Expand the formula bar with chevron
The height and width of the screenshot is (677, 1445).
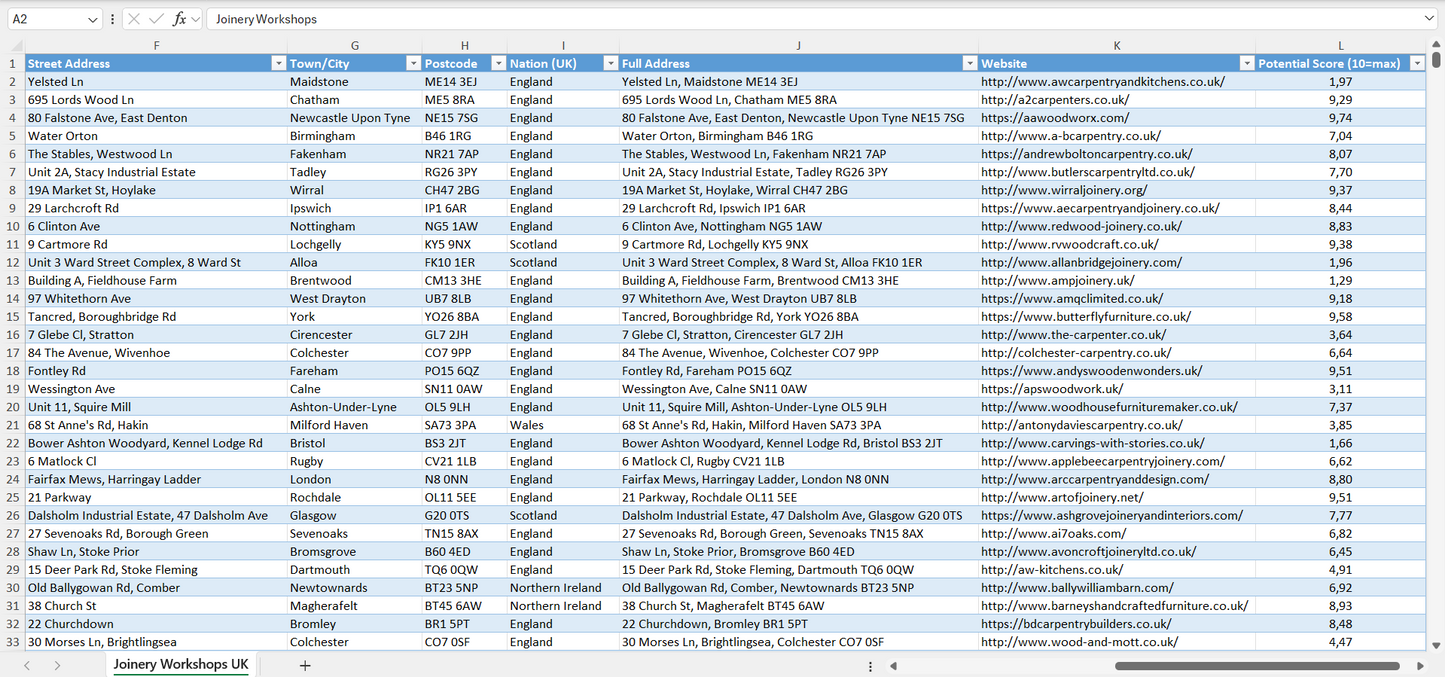coord(1429,19)
